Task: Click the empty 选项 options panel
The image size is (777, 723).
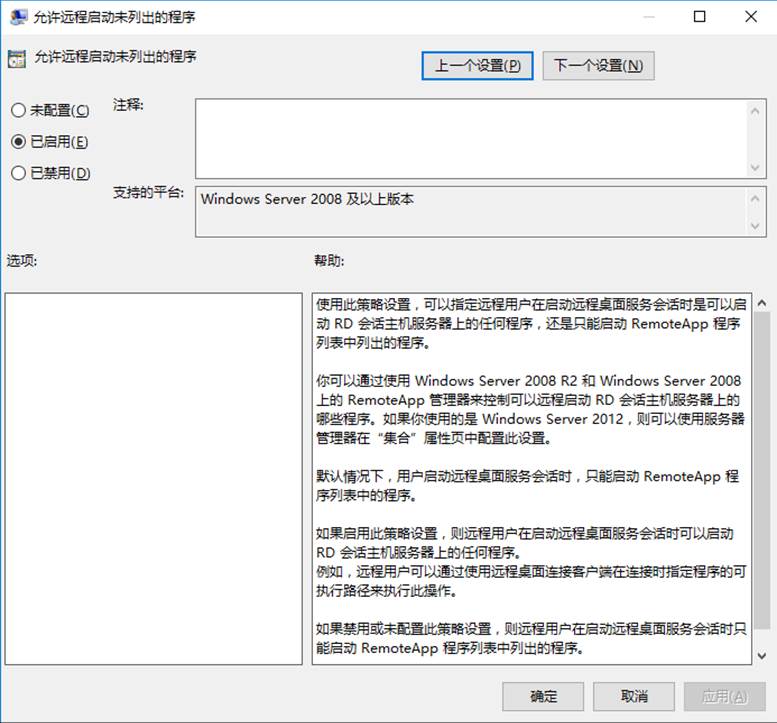Action: pos(154,479)
